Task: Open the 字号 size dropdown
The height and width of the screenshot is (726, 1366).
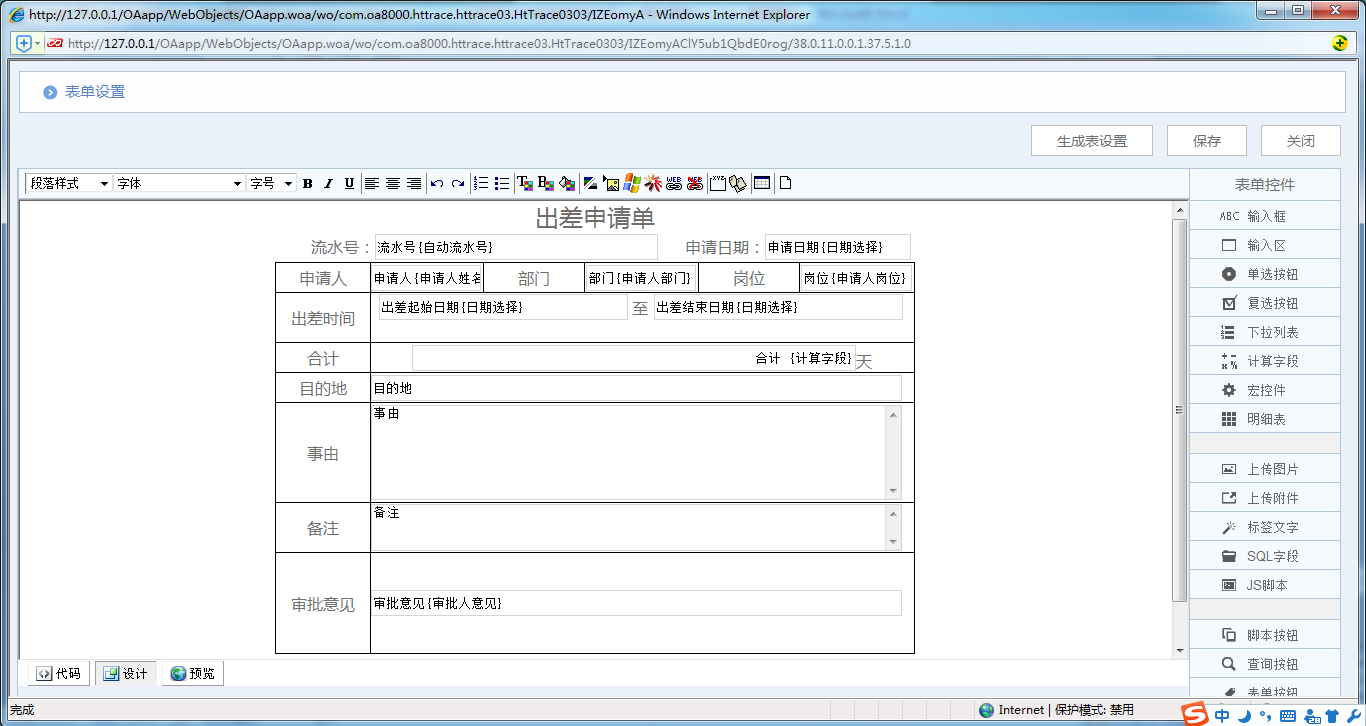Action: point(271,183)
